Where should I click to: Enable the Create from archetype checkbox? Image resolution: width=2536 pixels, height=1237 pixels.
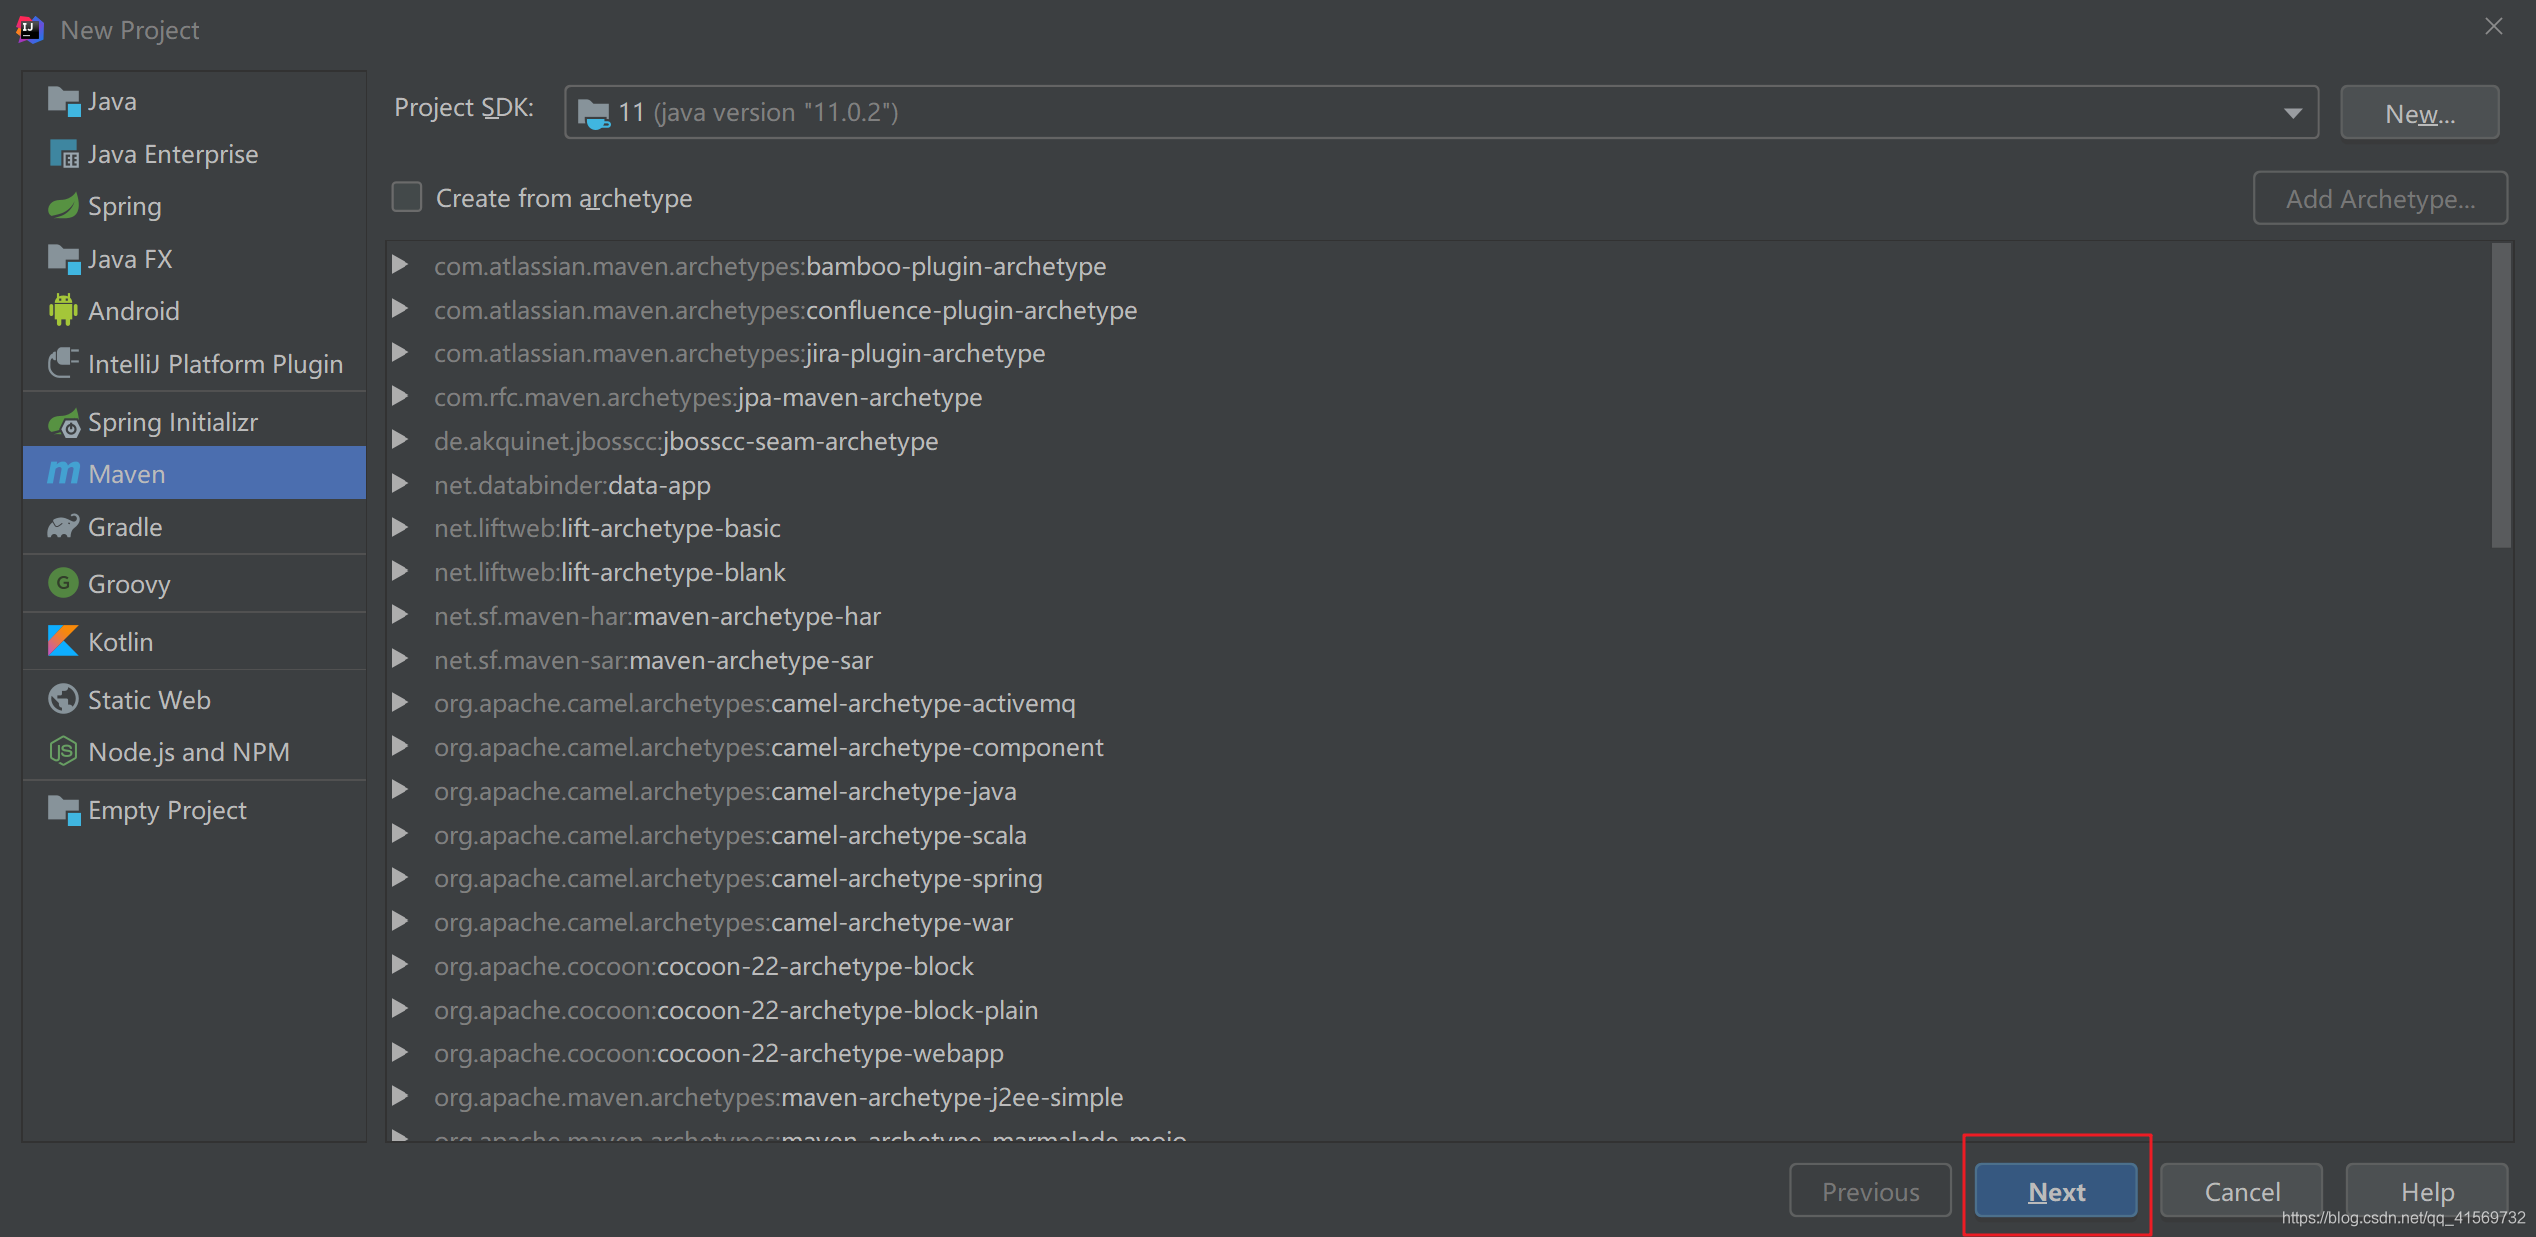click(x=408, y=197)
